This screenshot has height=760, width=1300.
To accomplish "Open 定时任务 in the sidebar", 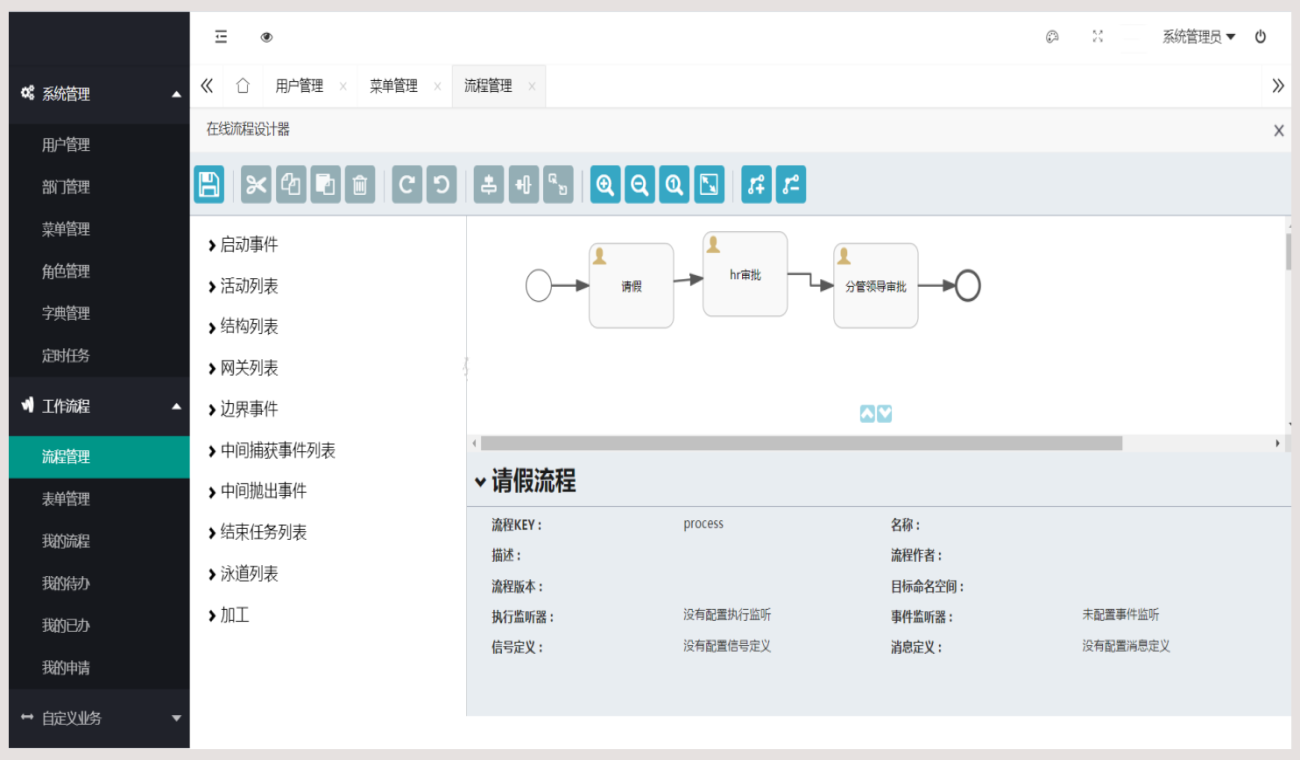I will (100, 355).
